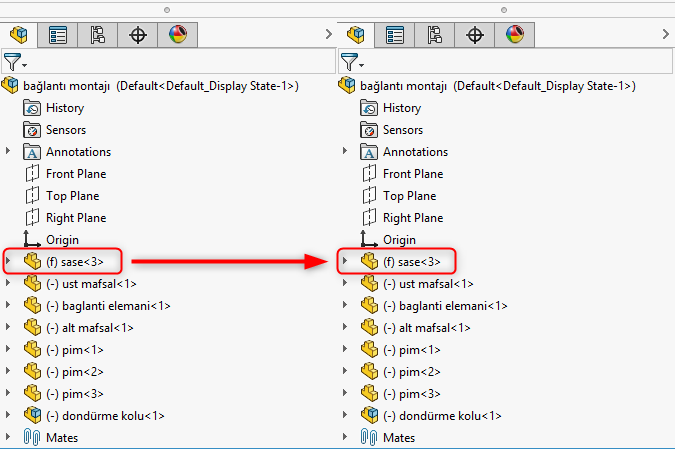Viewport: 680px width, 449px height.
Task: Select Origin icon in left tree
Action: pos(32,239)
